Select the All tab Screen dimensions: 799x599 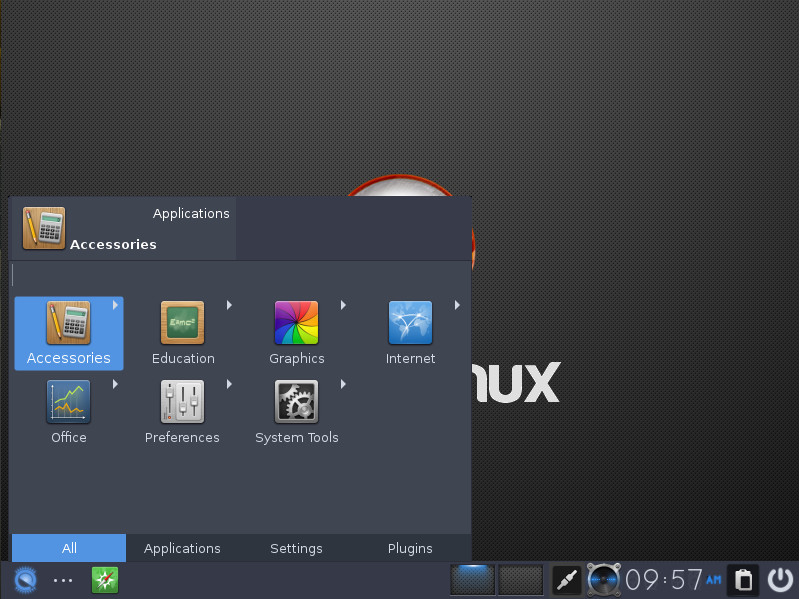tap(69, 548)
